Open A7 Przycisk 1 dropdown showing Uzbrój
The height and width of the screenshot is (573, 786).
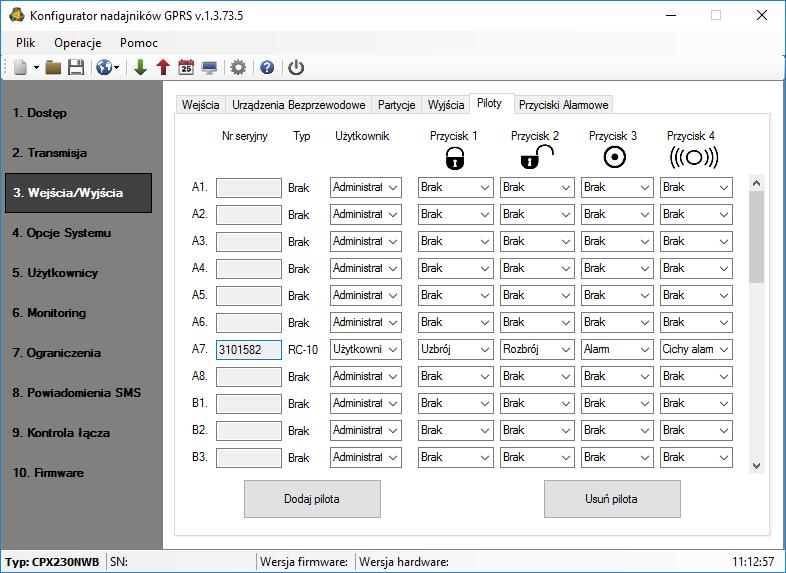(x=456, y=349)
